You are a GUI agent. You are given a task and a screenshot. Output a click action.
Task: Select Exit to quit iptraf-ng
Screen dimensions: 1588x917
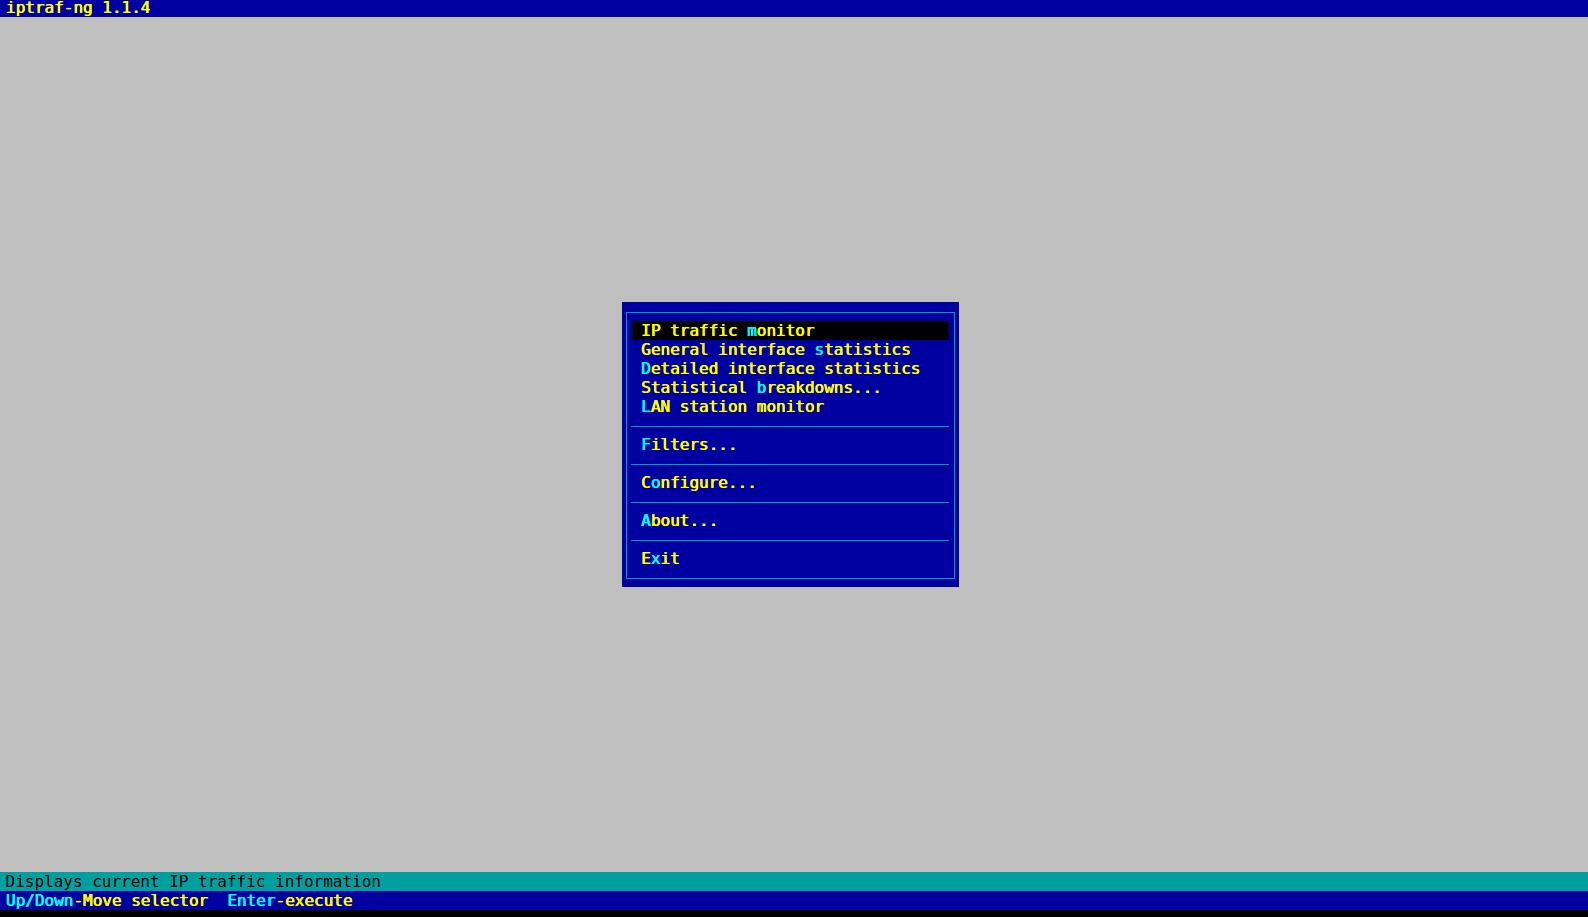pos(660,558)
